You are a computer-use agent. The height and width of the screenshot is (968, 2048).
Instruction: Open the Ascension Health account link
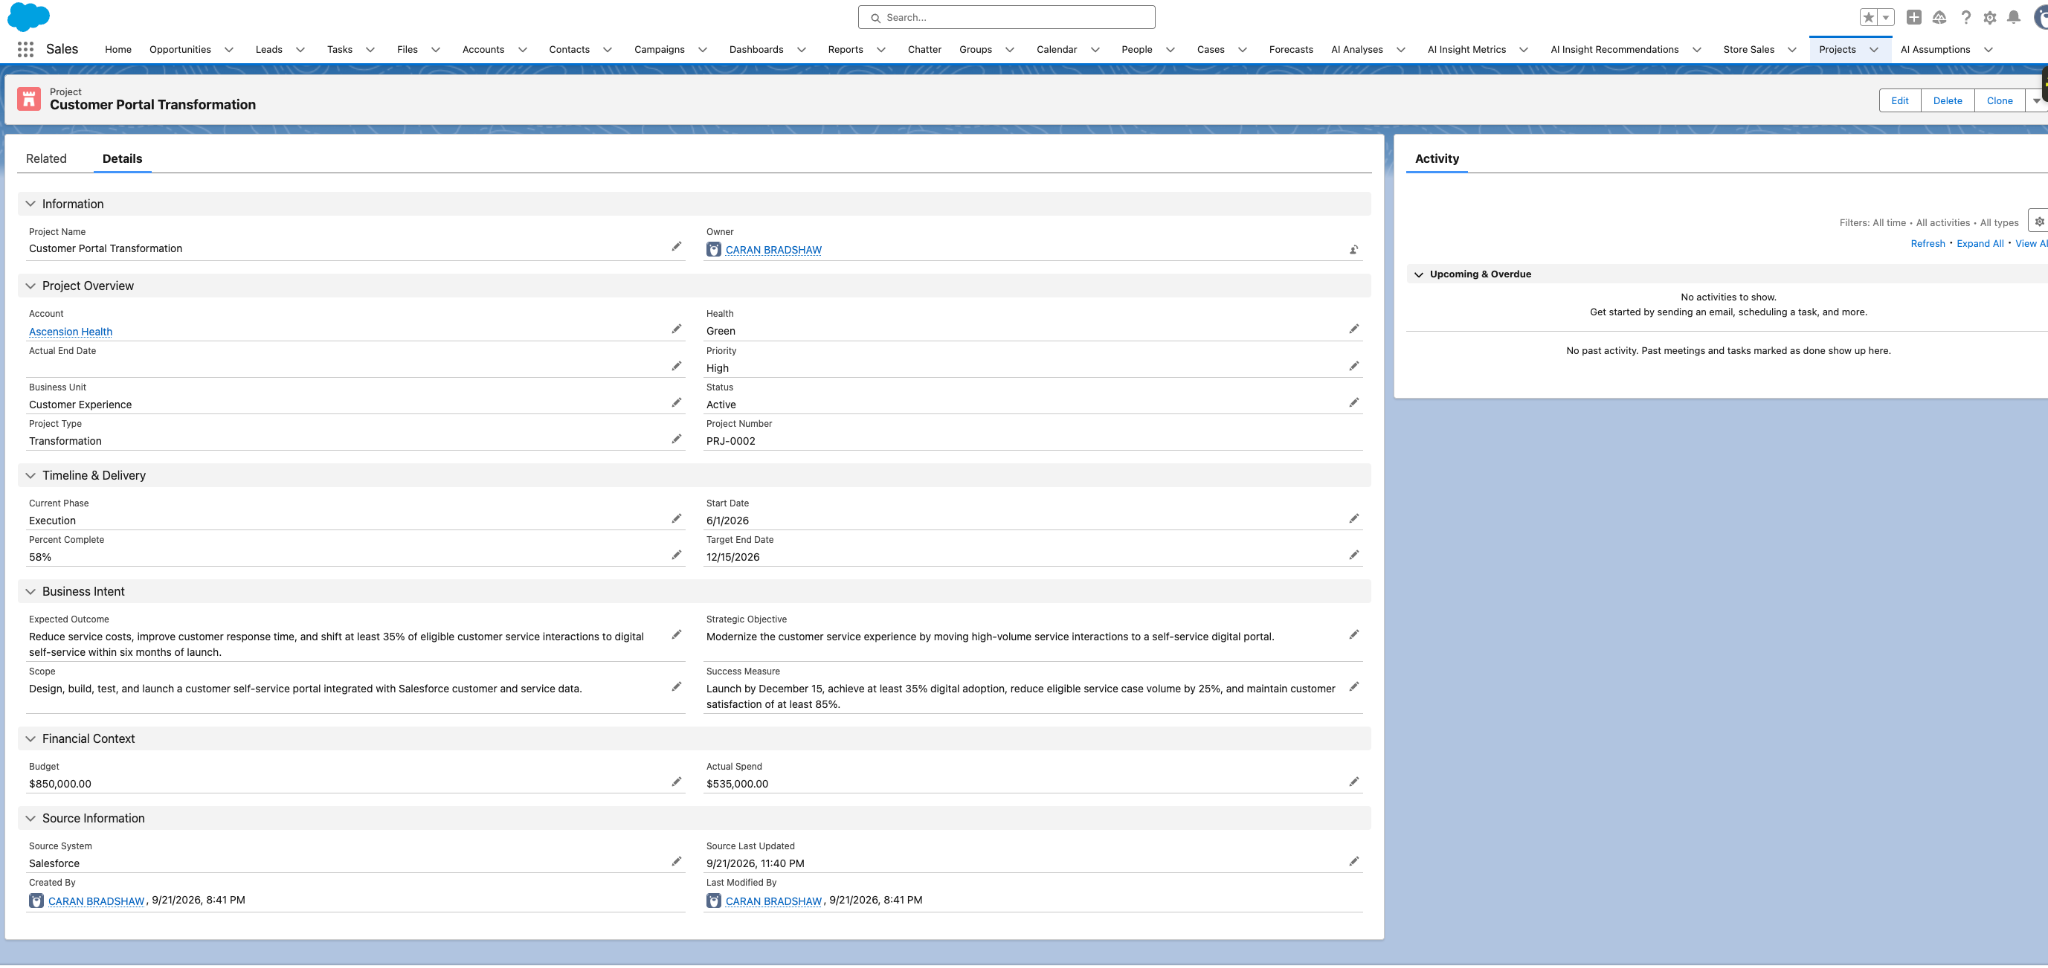[x=71, y=332]
